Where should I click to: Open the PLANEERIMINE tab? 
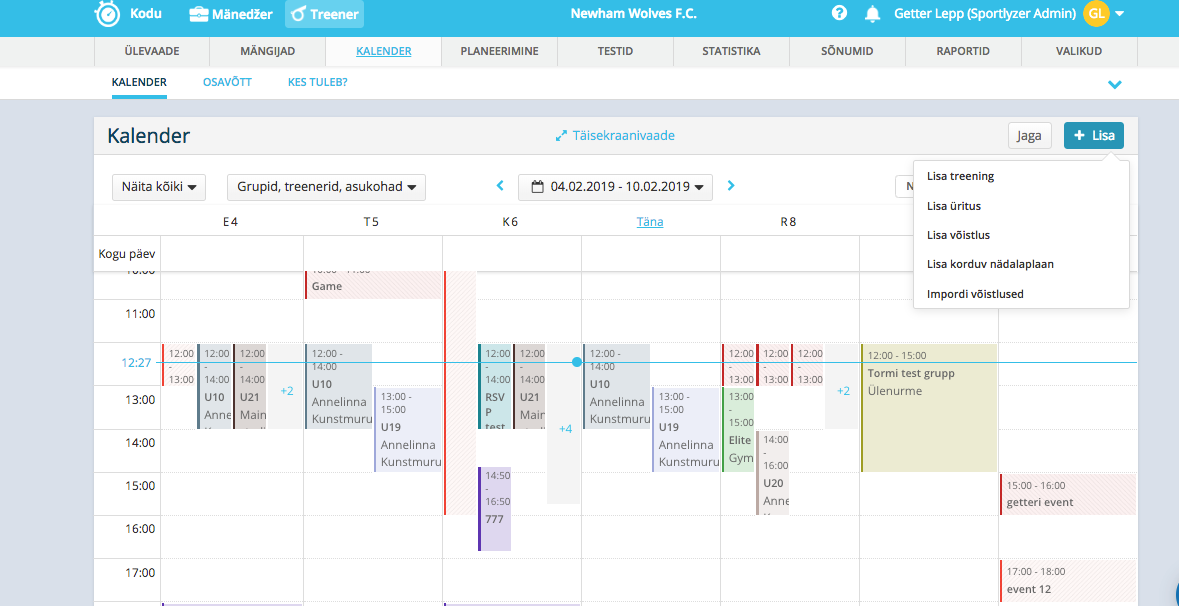(x=499, y=52)
